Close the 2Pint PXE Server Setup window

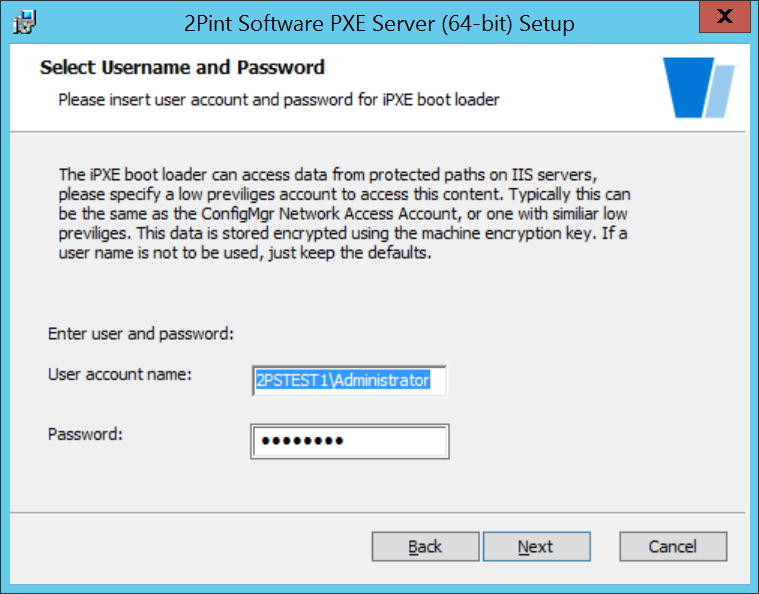click(x=724, y=16)
